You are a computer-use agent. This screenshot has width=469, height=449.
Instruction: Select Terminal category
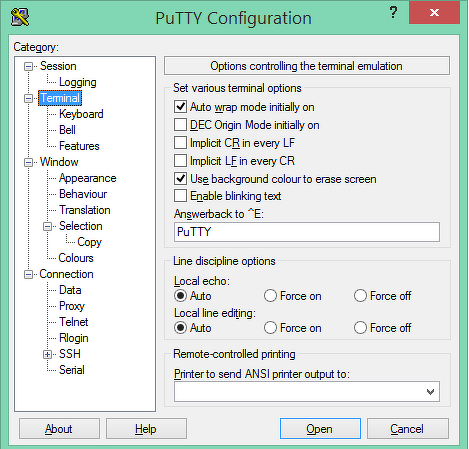pyautogui.click(x=60, y=98)
